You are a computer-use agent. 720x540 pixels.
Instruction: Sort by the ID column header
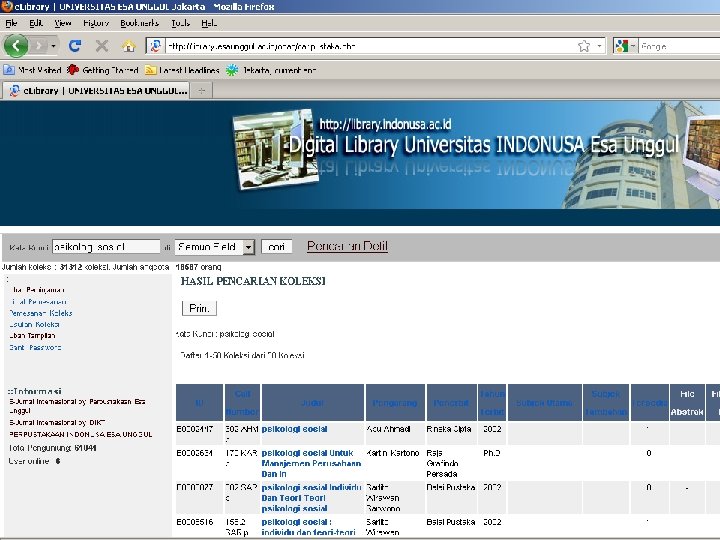[x=199, y=403]
